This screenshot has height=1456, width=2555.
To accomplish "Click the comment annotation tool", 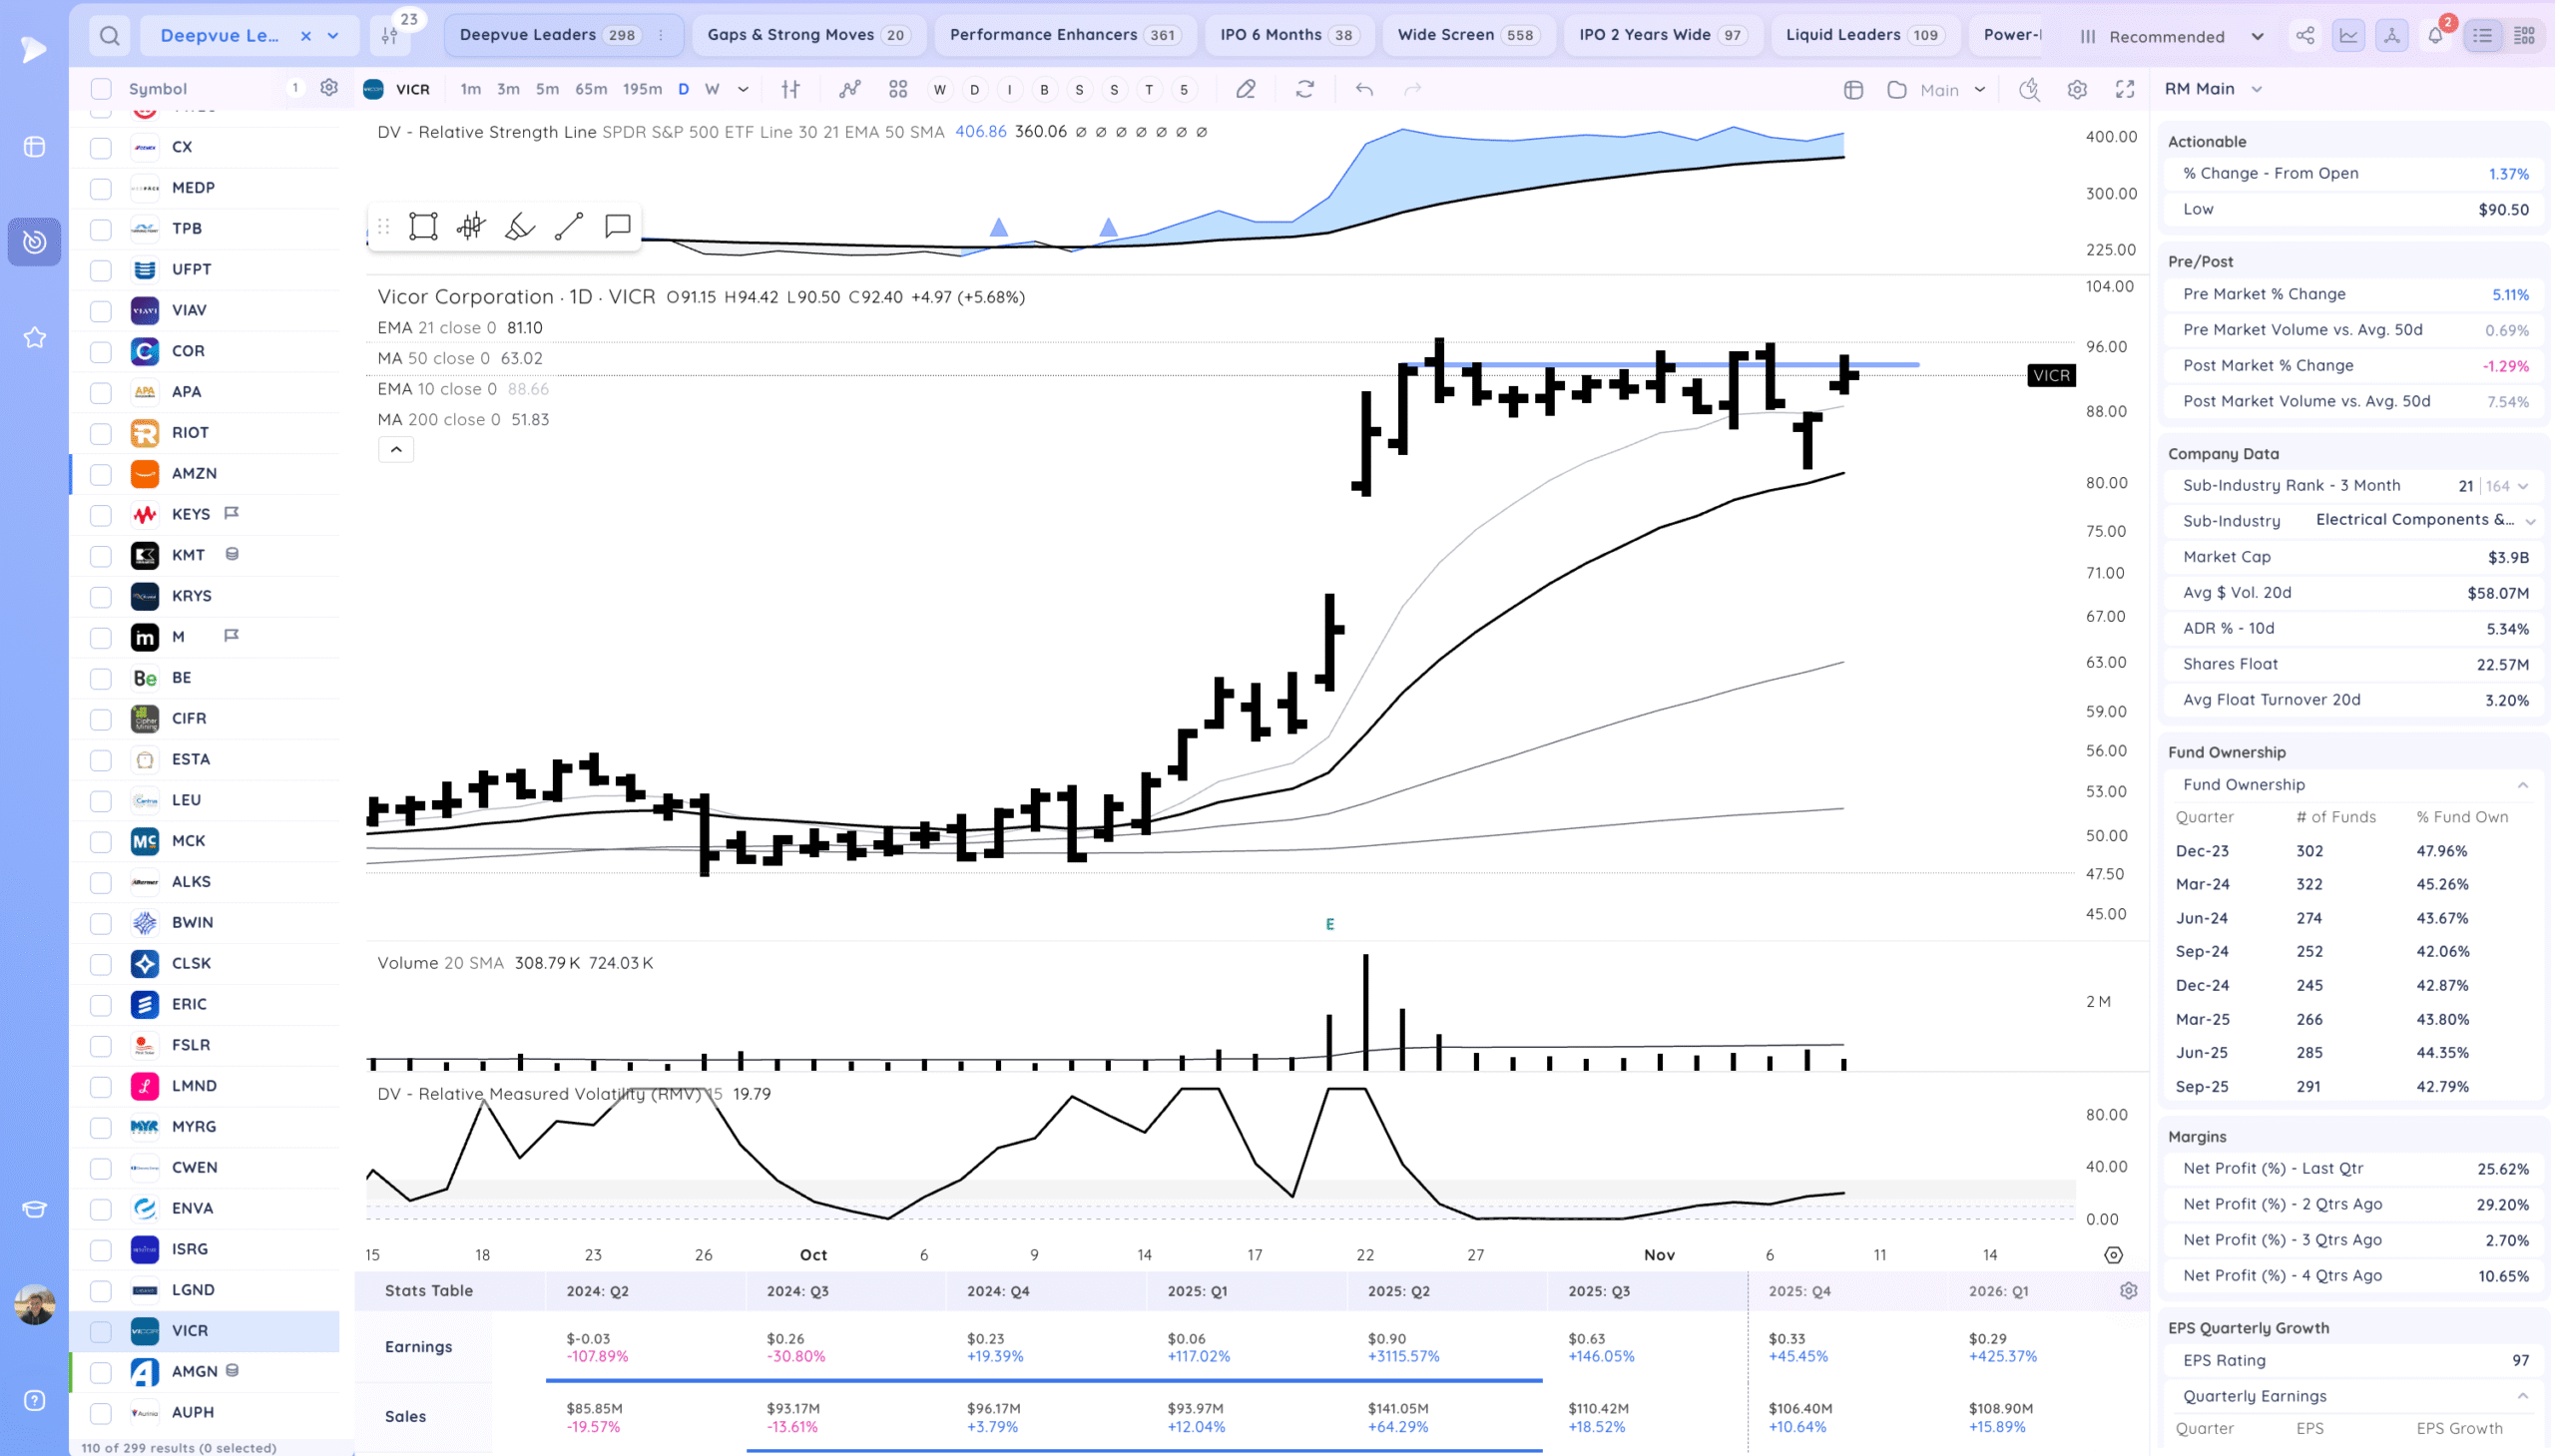I will (617, 227).
